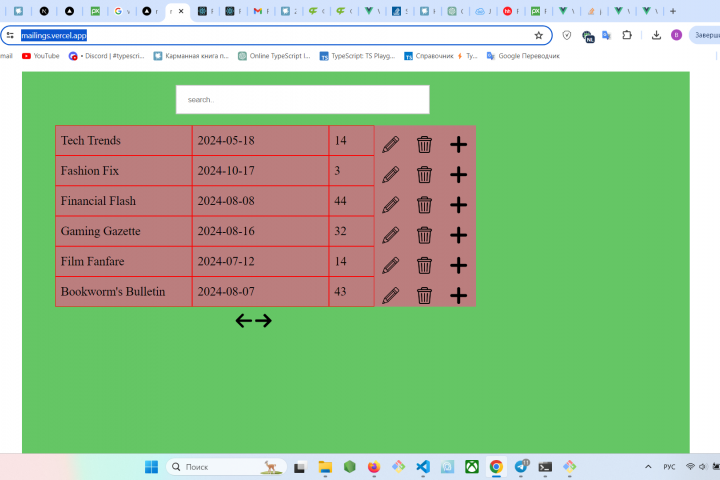The image size is (720, 480).
Task: Delete the Fashion Fix row via trash icon
Action: [424, 175]
